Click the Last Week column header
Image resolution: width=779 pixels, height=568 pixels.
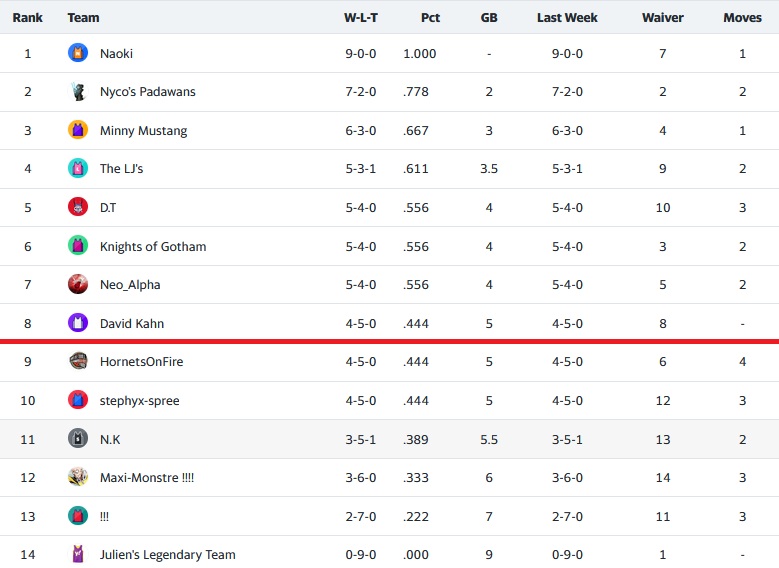click(x=567, y=17)
